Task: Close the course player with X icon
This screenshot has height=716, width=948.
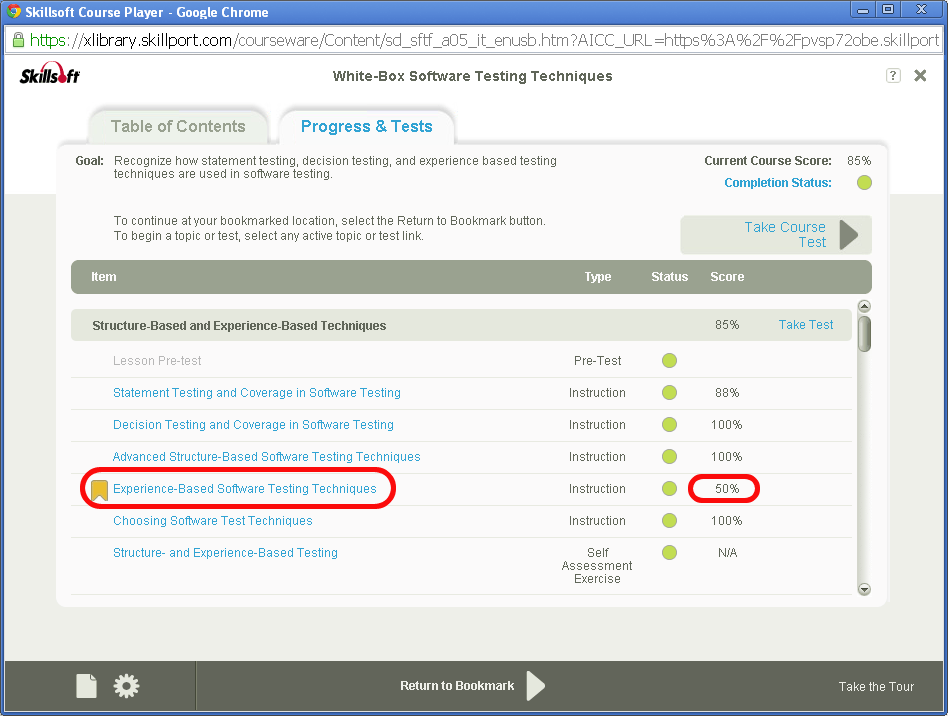Action: 920,76
